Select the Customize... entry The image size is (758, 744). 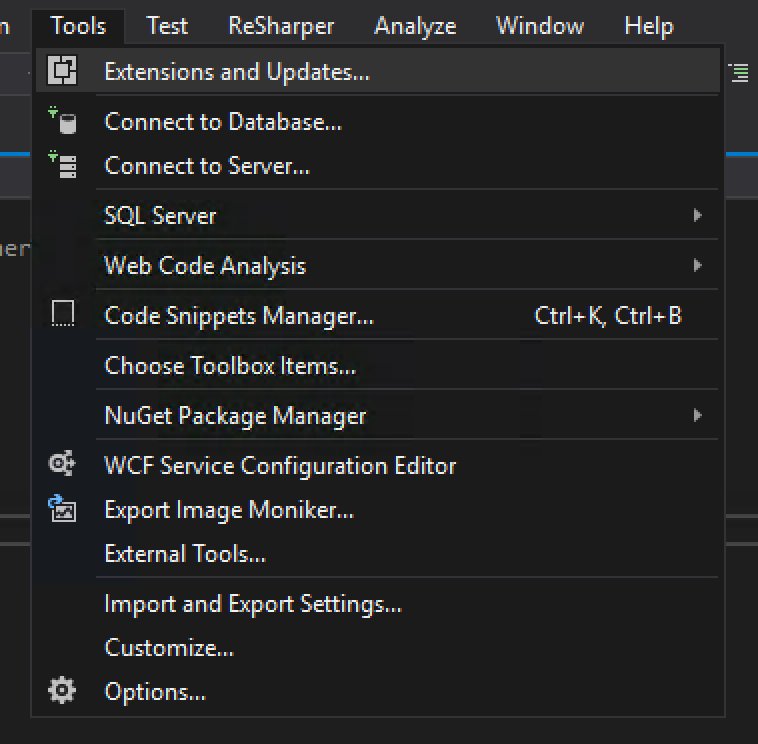coord(378,648)
